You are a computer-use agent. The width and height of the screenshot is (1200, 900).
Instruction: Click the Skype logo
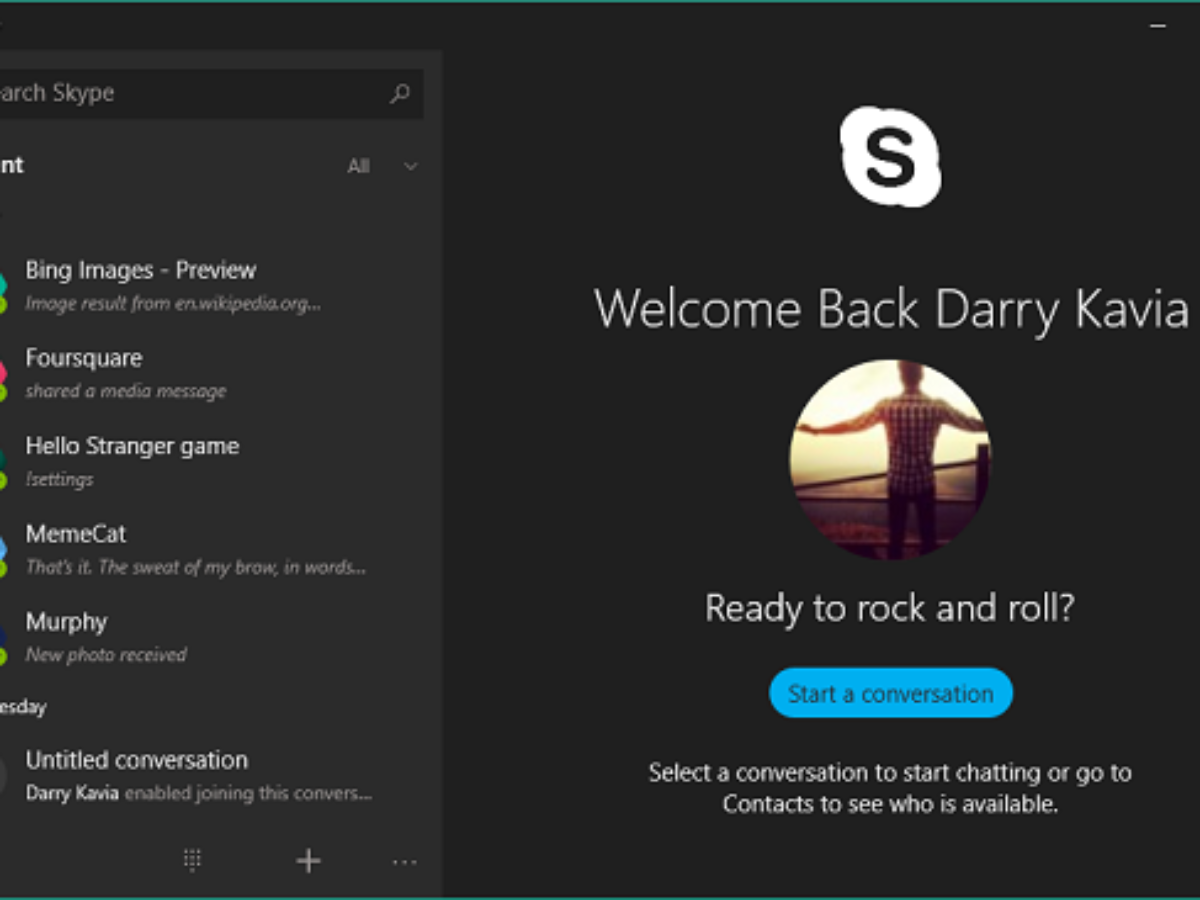point(890,157)
